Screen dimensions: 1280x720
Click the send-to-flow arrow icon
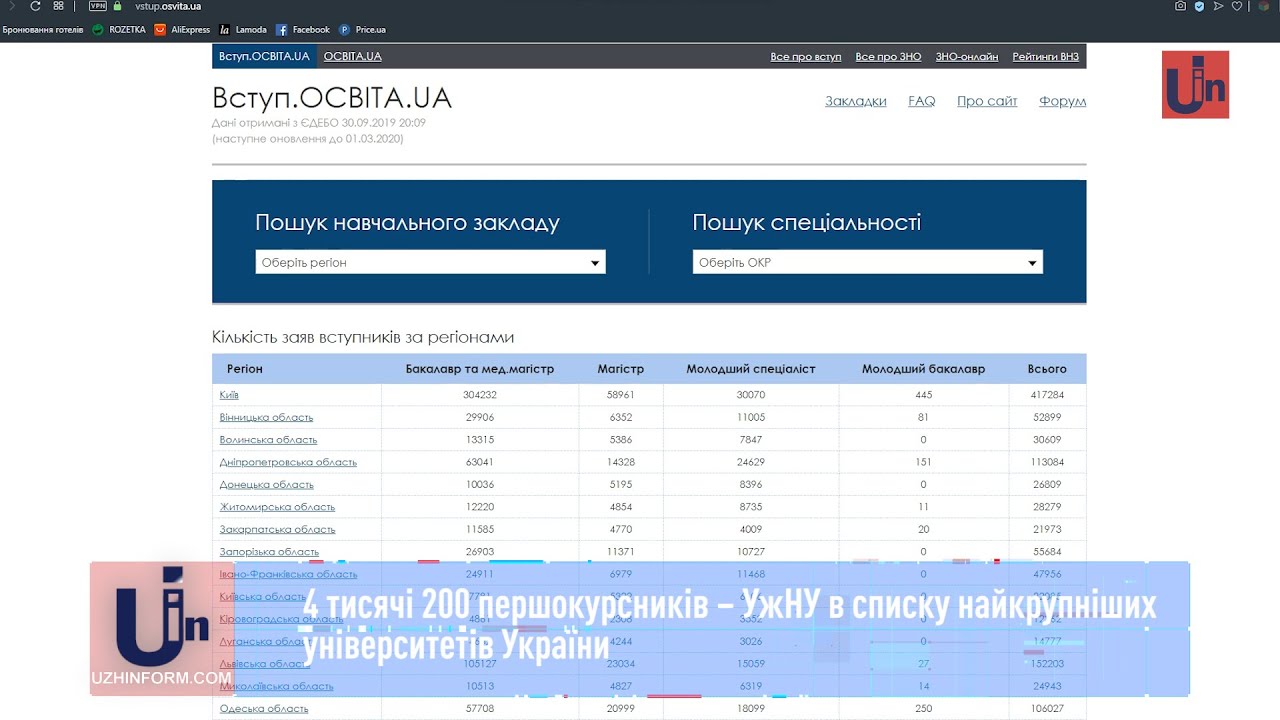coord(1218,6)
